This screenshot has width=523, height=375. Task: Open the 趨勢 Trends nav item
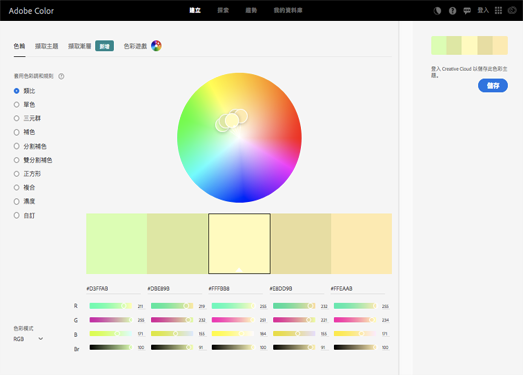(251, 10)
